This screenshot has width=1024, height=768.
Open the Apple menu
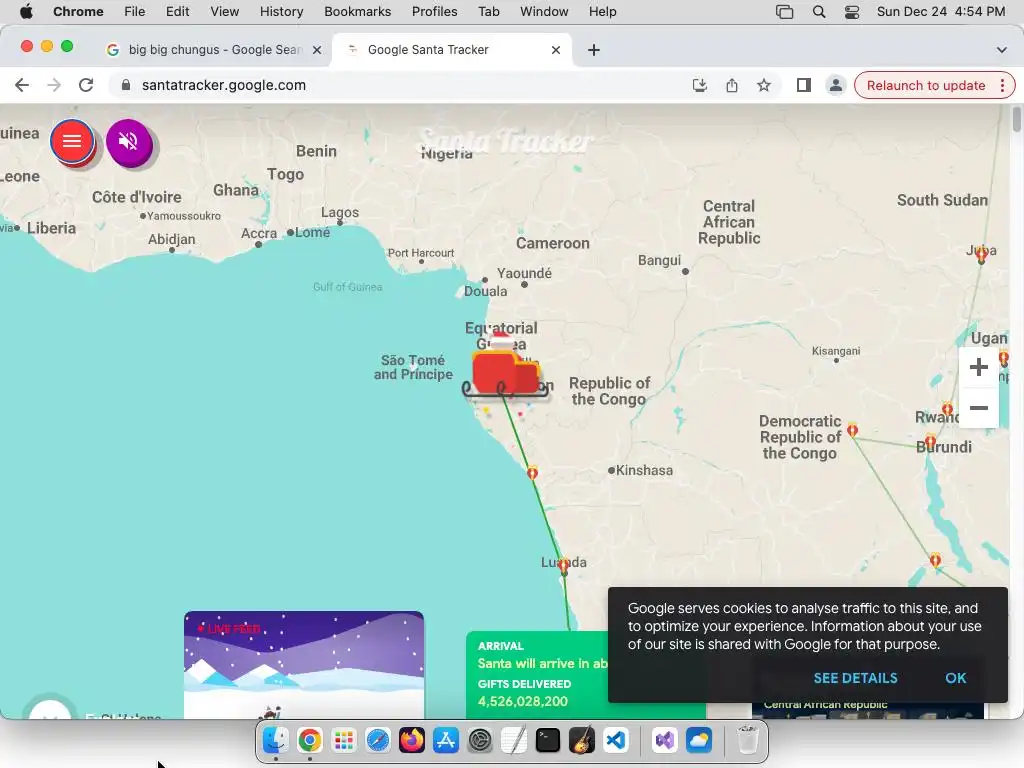[26, 12]
